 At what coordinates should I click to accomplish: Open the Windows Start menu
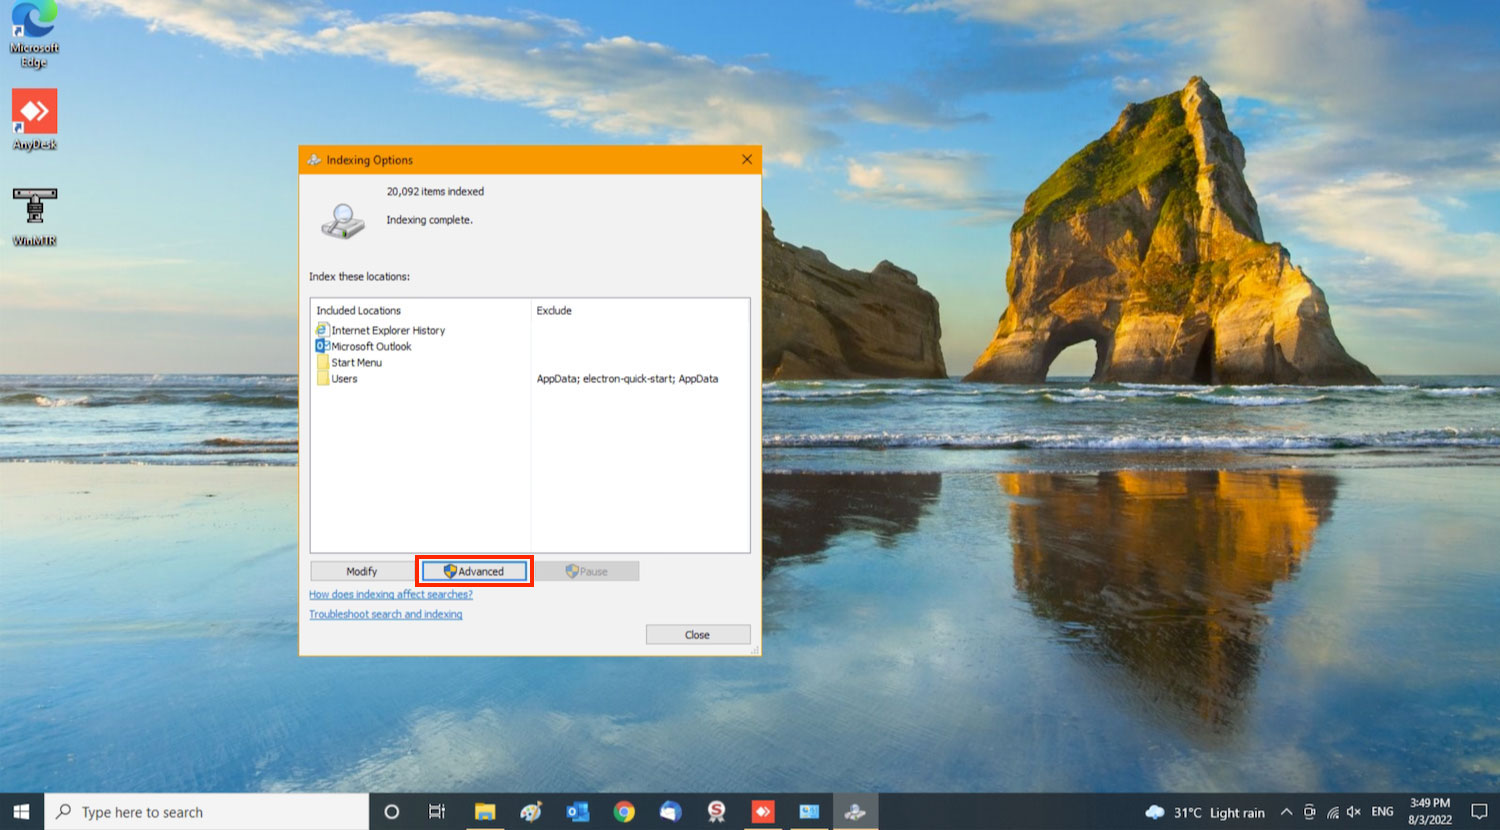21,812
